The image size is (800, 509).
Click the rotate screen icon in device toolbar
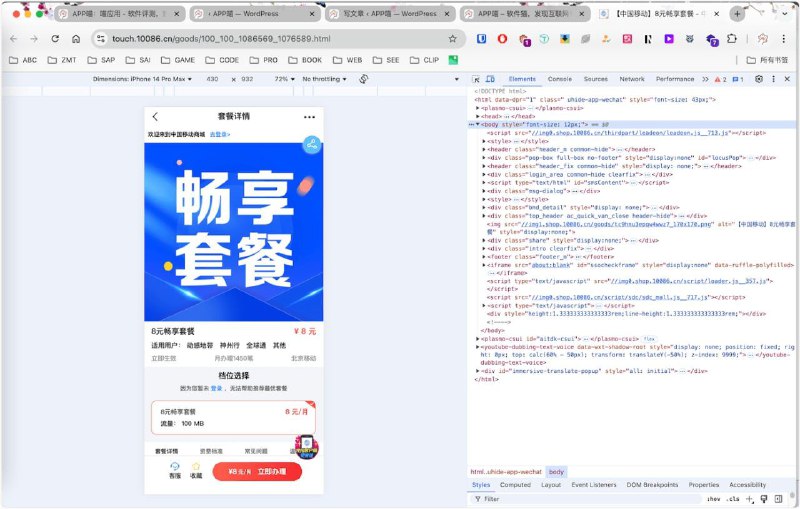[x=363, y=78]
